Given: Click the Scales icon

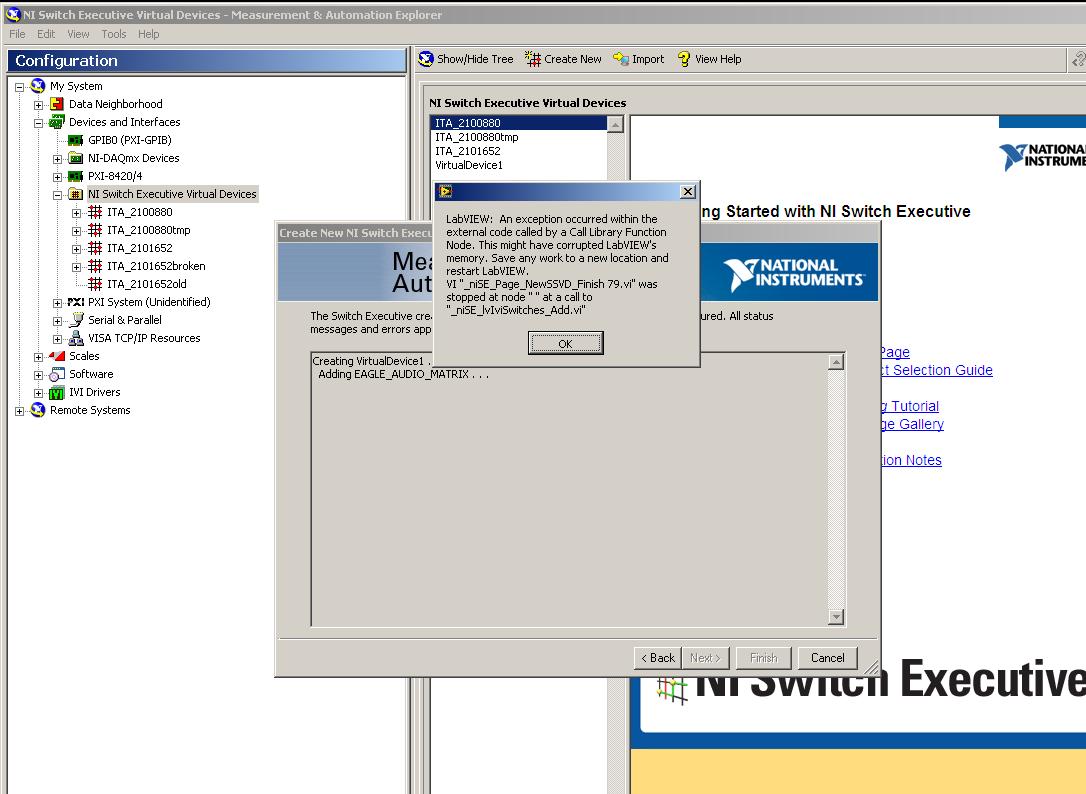Looking at the screenshot, I should pos(57,355).
